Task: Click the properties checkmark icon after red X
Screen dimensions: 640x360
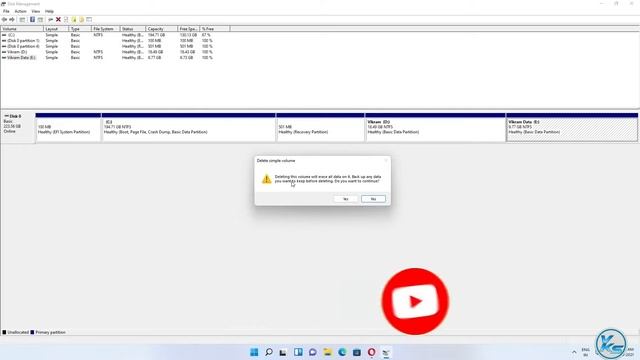Action: pos(66,20)
